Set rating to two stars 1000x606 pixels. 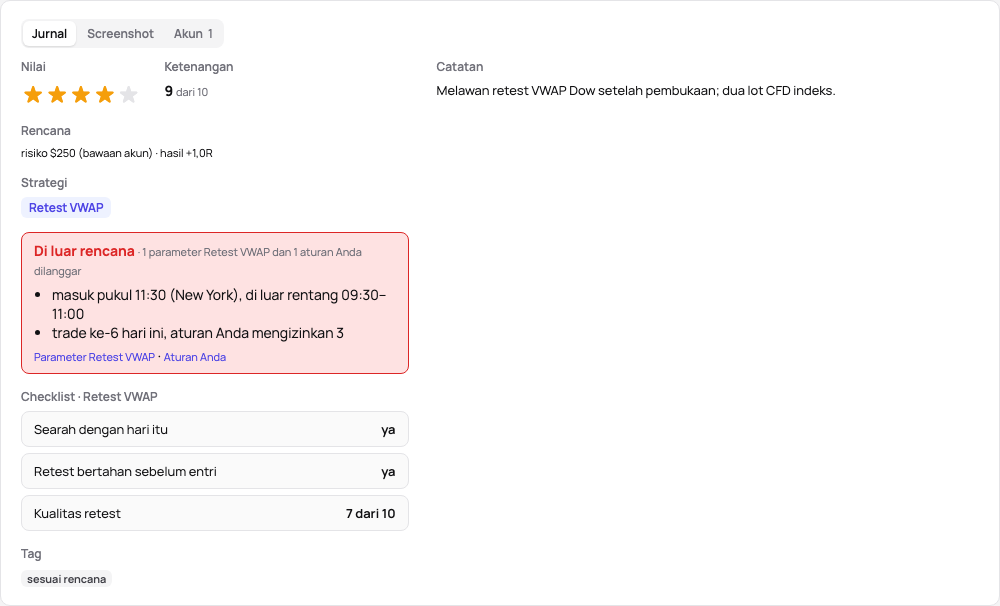pos(57,95)
